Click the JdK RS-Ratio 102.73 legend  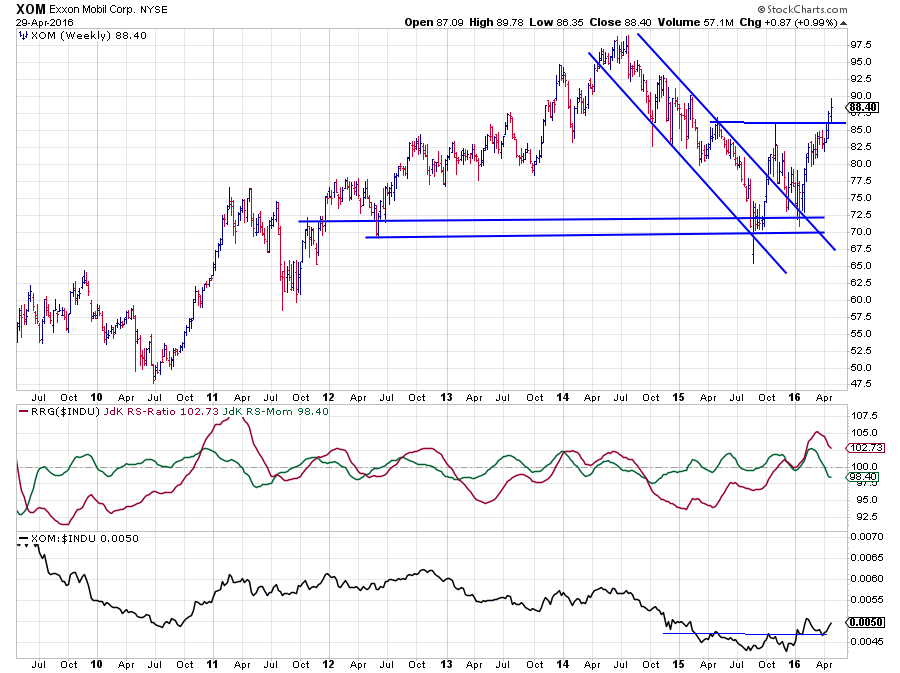click(161, 411)
